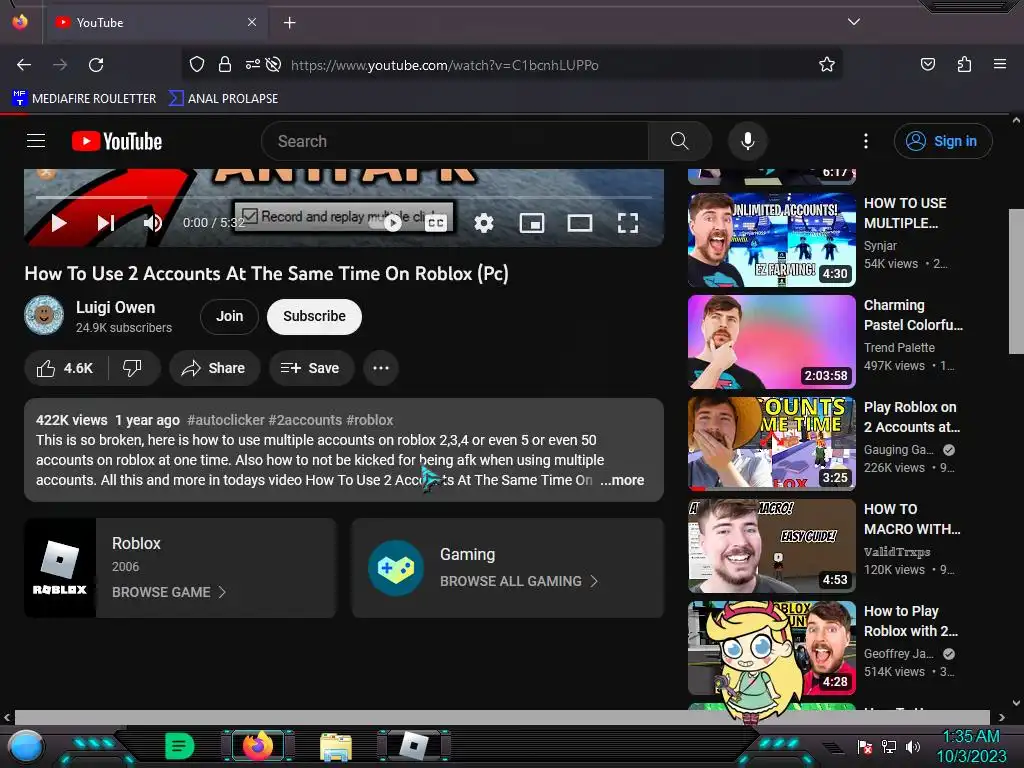Subscribe to Luigi Owen

point(314,317)
